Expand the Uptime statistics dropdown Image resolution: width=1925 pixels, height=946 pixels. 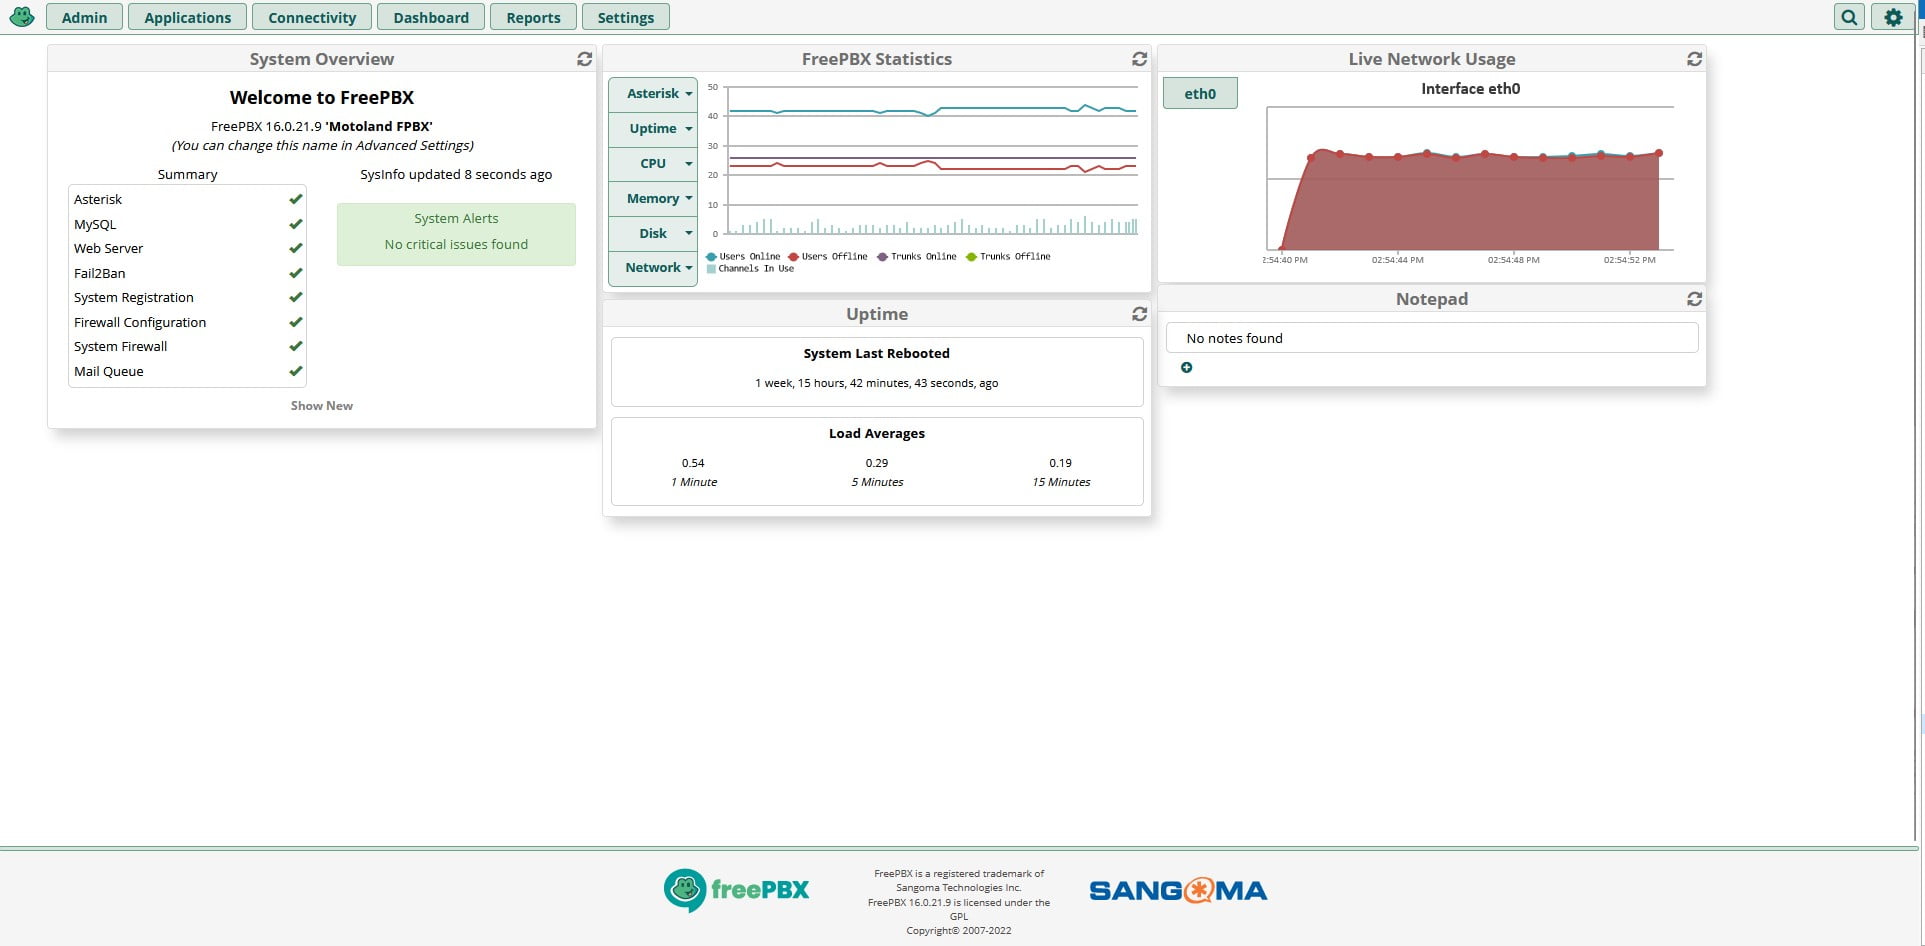pos(653,129)
